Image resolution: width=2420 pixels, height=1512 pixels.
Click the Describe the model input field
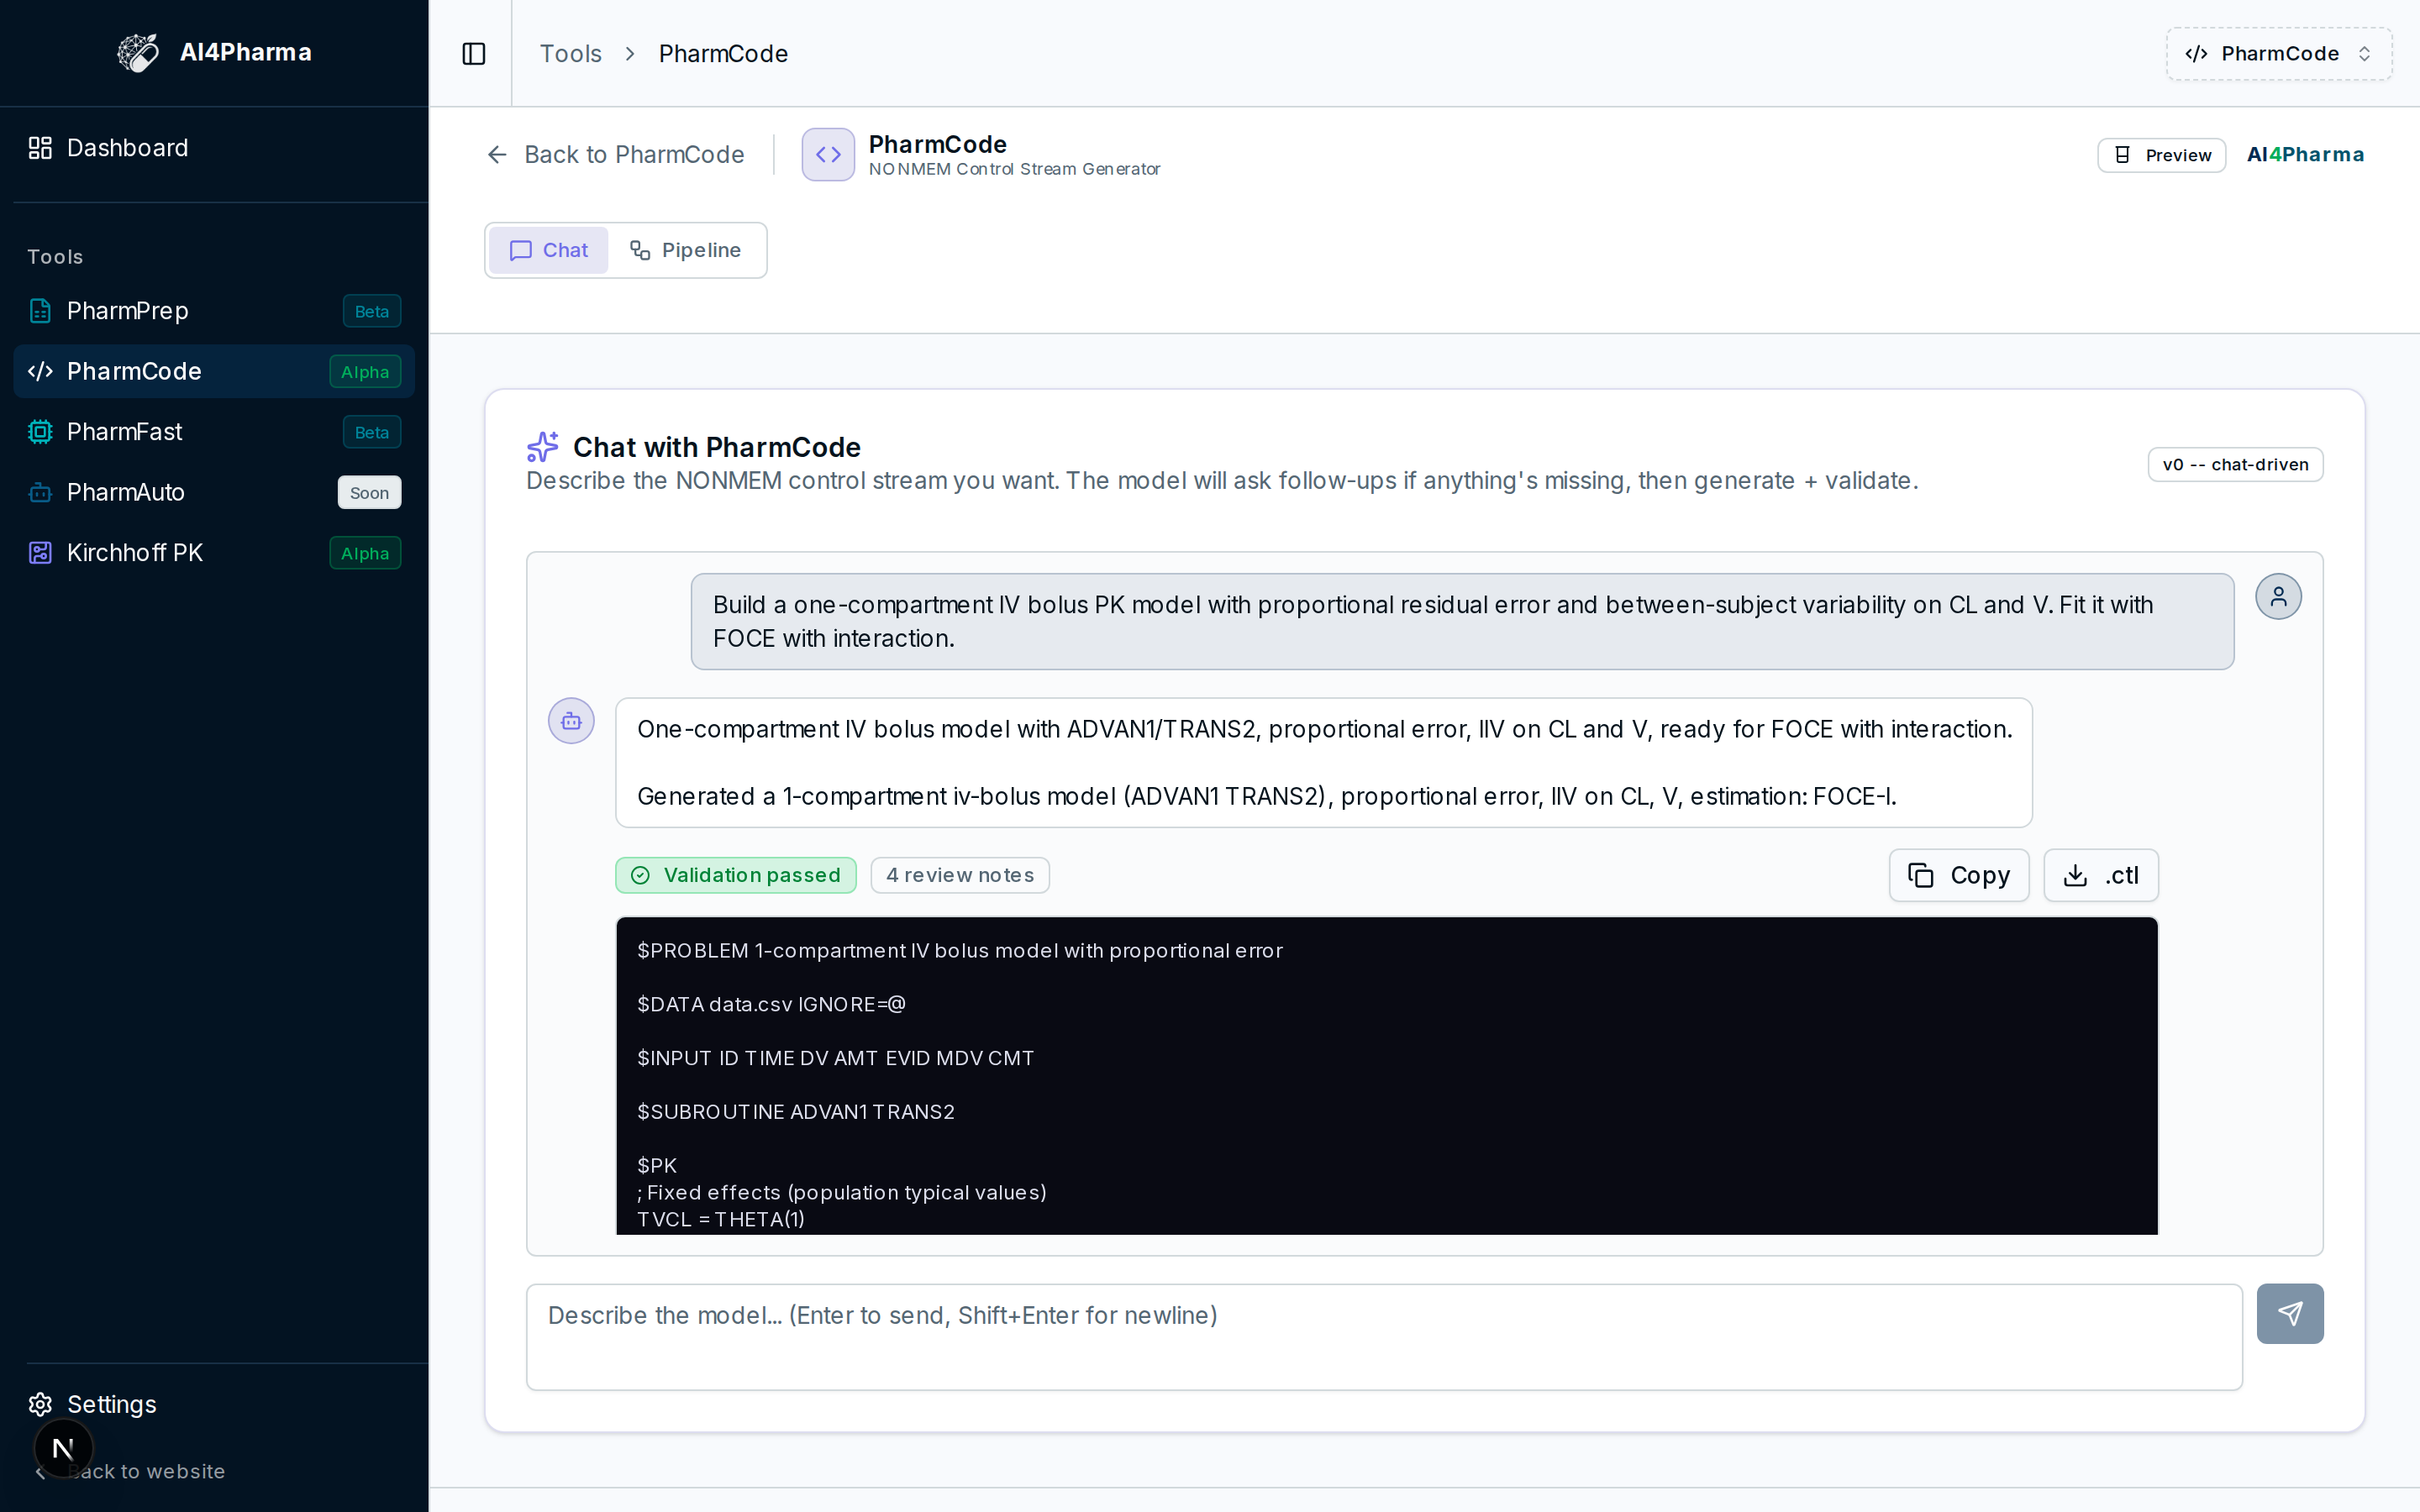point(1384,1336)
